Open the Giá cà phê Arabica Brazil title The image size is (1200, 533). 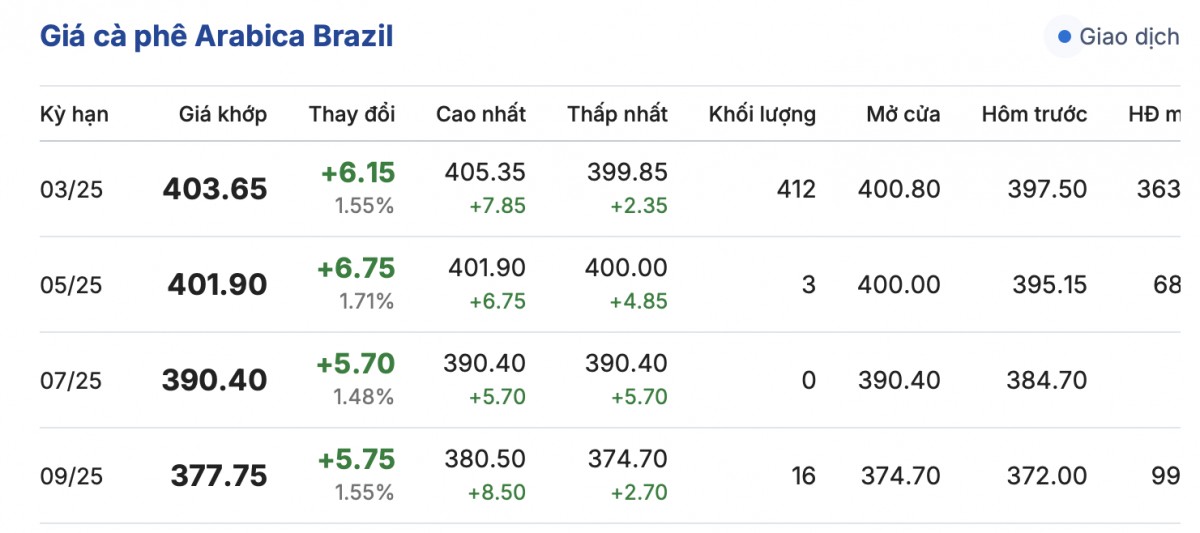[216, 37]
